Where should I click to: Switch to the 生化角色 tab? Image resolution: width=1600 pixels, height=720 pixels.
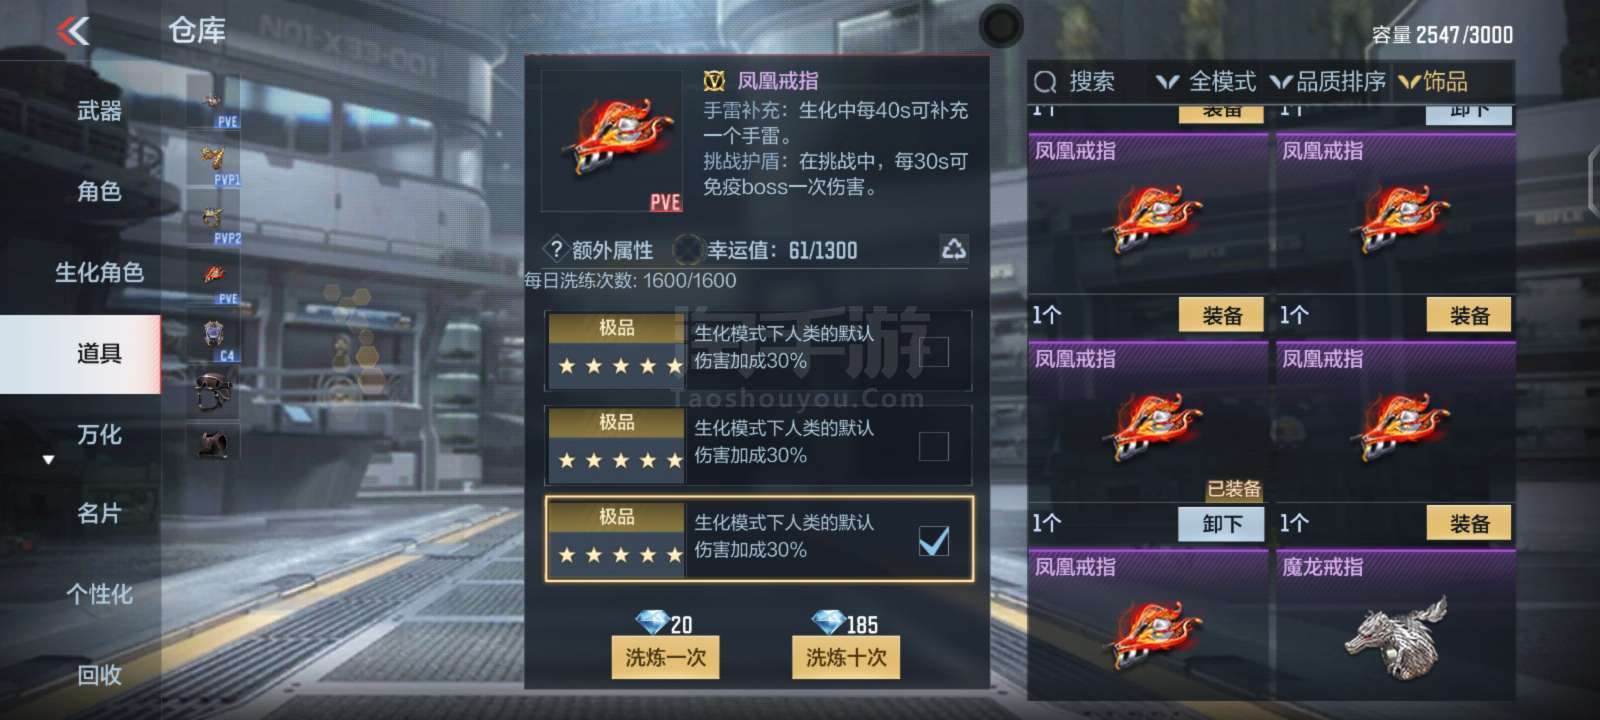(x=99, y=272)
